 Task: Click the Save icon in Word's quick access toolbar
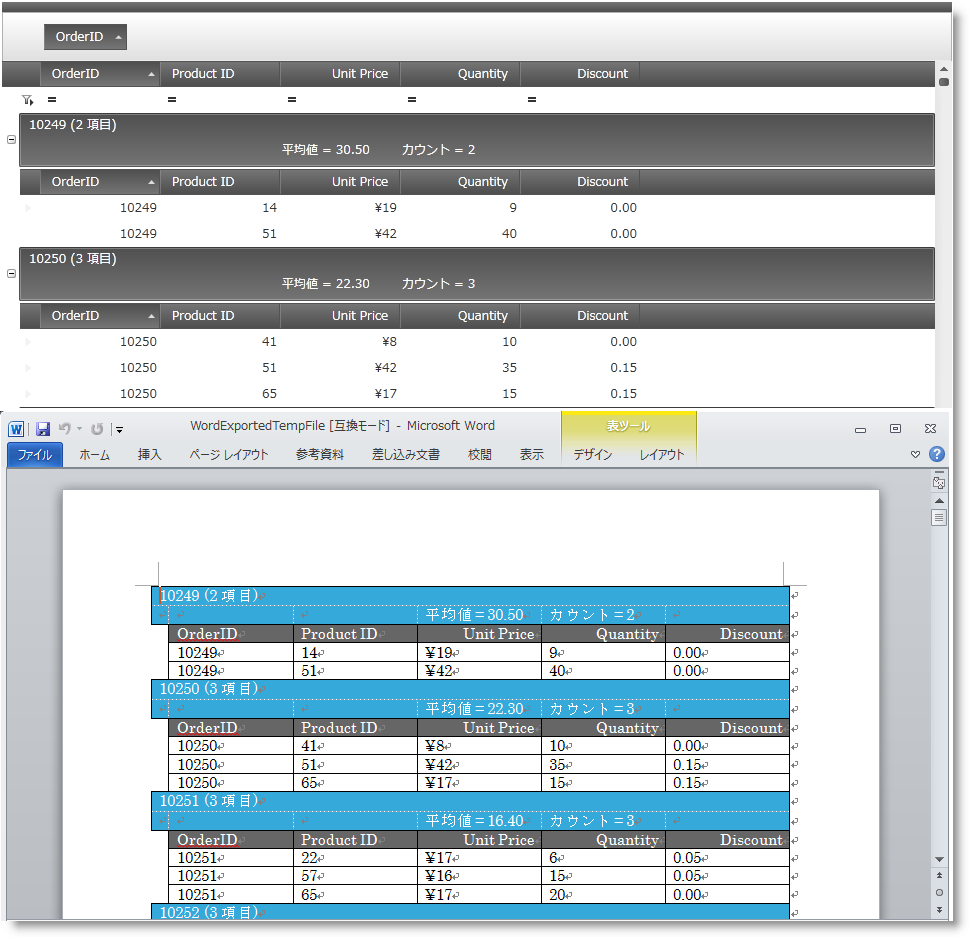pyautogui.click(x=43, y=428)
